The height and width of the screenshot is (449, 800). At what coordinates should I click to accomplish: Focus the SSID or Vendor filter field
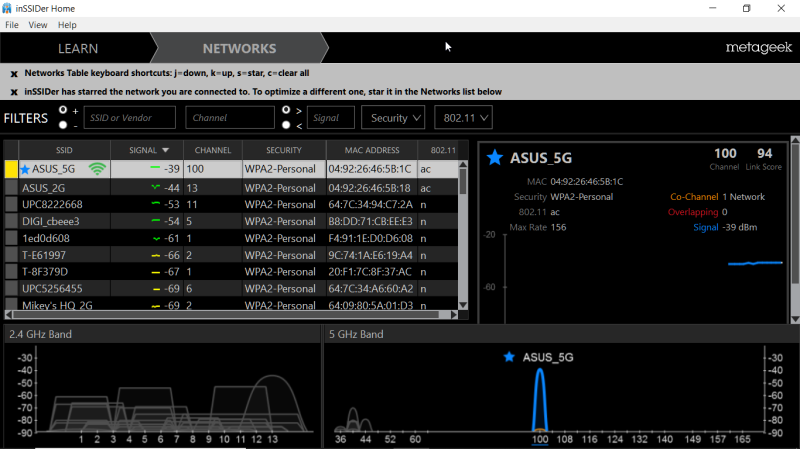[130, 118]
